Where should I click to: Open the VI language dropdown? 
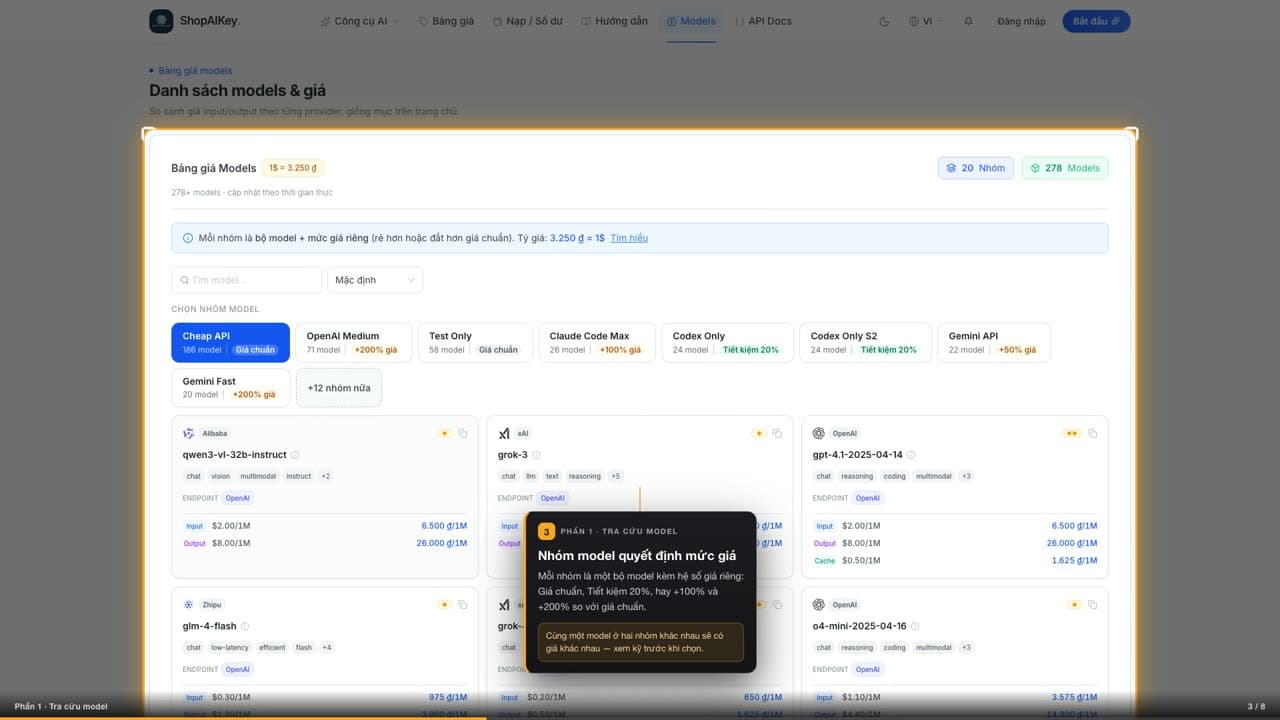pyautogui.click(x=925, y=21)
